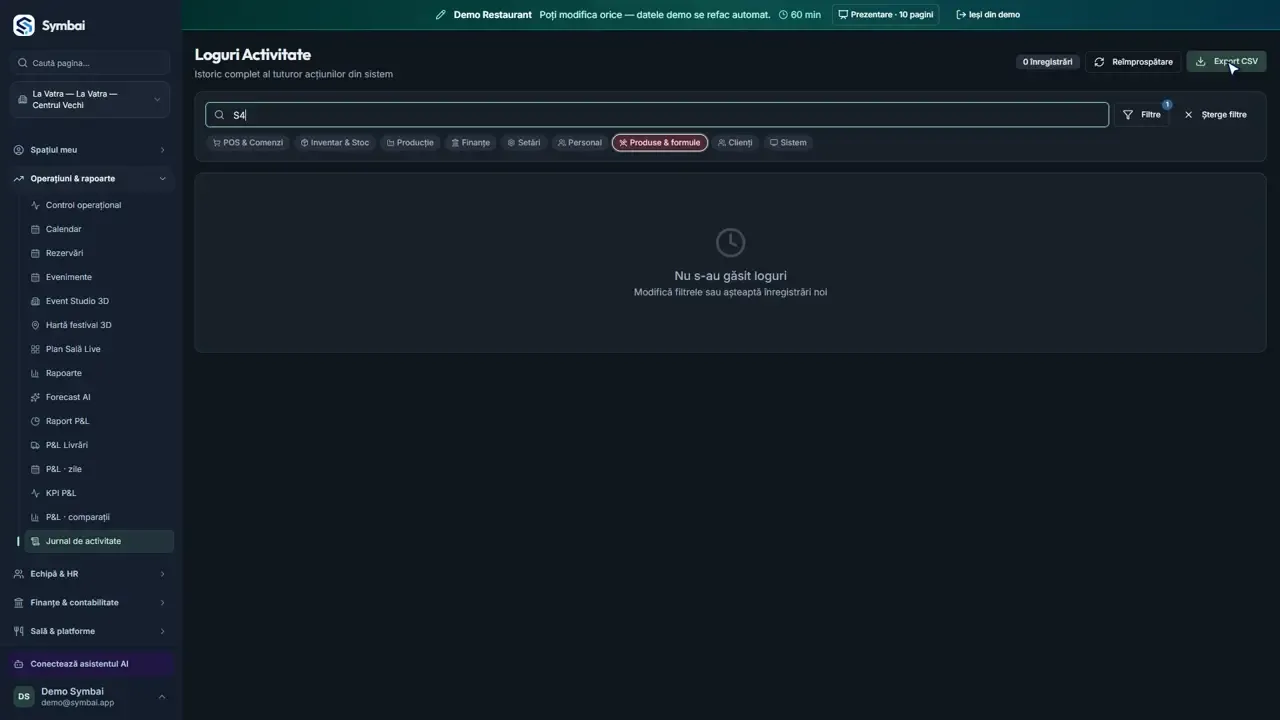Click the logs search field containing S4
1280x720 pixels.
pyautogui.click(x=657, y=115)
